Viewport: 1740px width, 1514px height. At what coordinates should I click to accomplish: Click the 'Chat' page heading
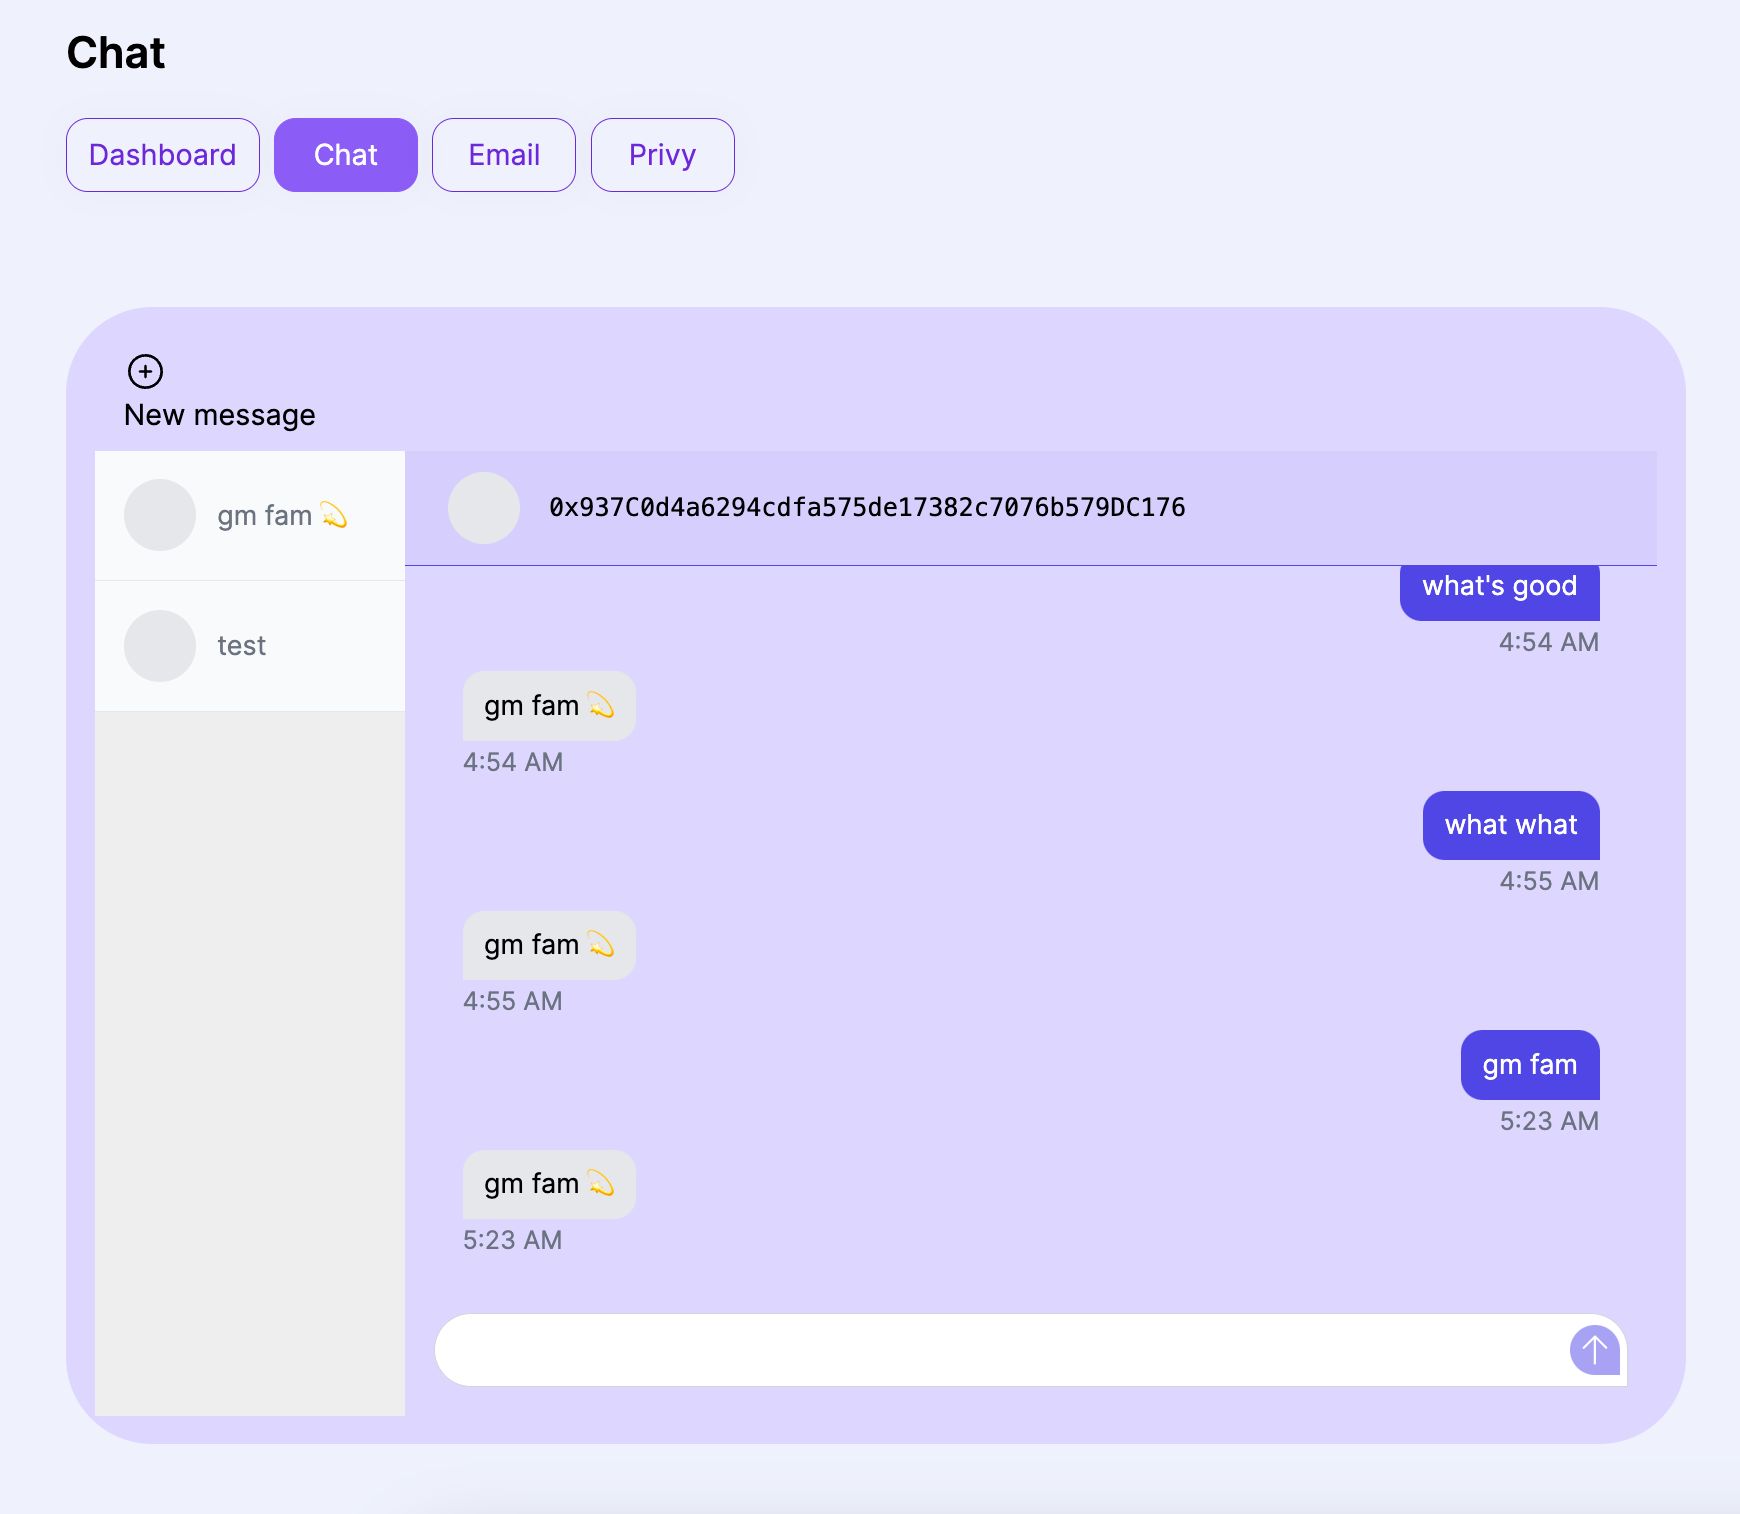pos(116,53)
